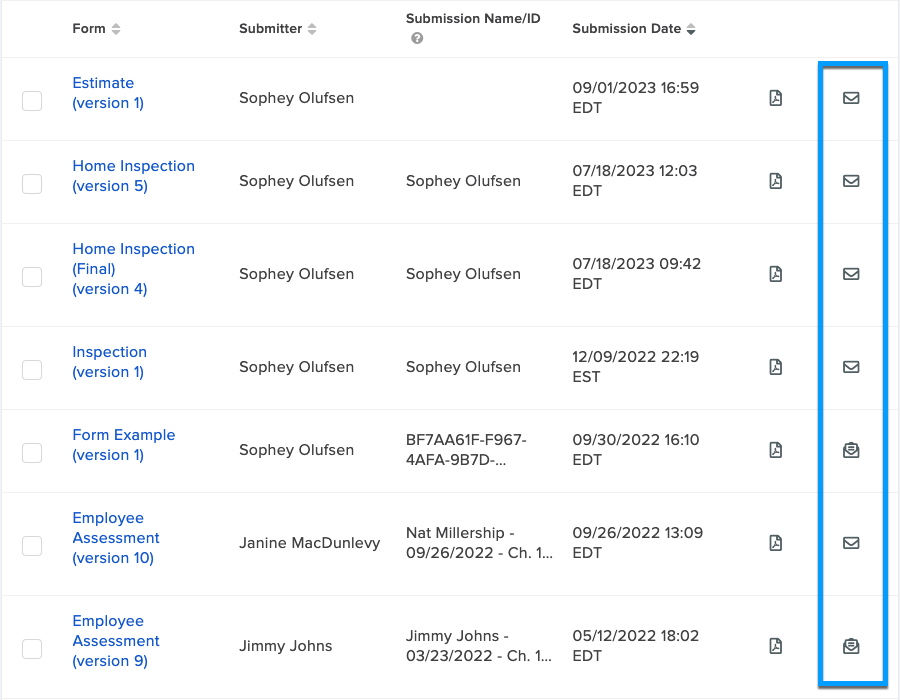This screenshot has height=700, width=900.
Task: Click opened-mail icon for Employee Assessment version 9
Action: point(851,646)
